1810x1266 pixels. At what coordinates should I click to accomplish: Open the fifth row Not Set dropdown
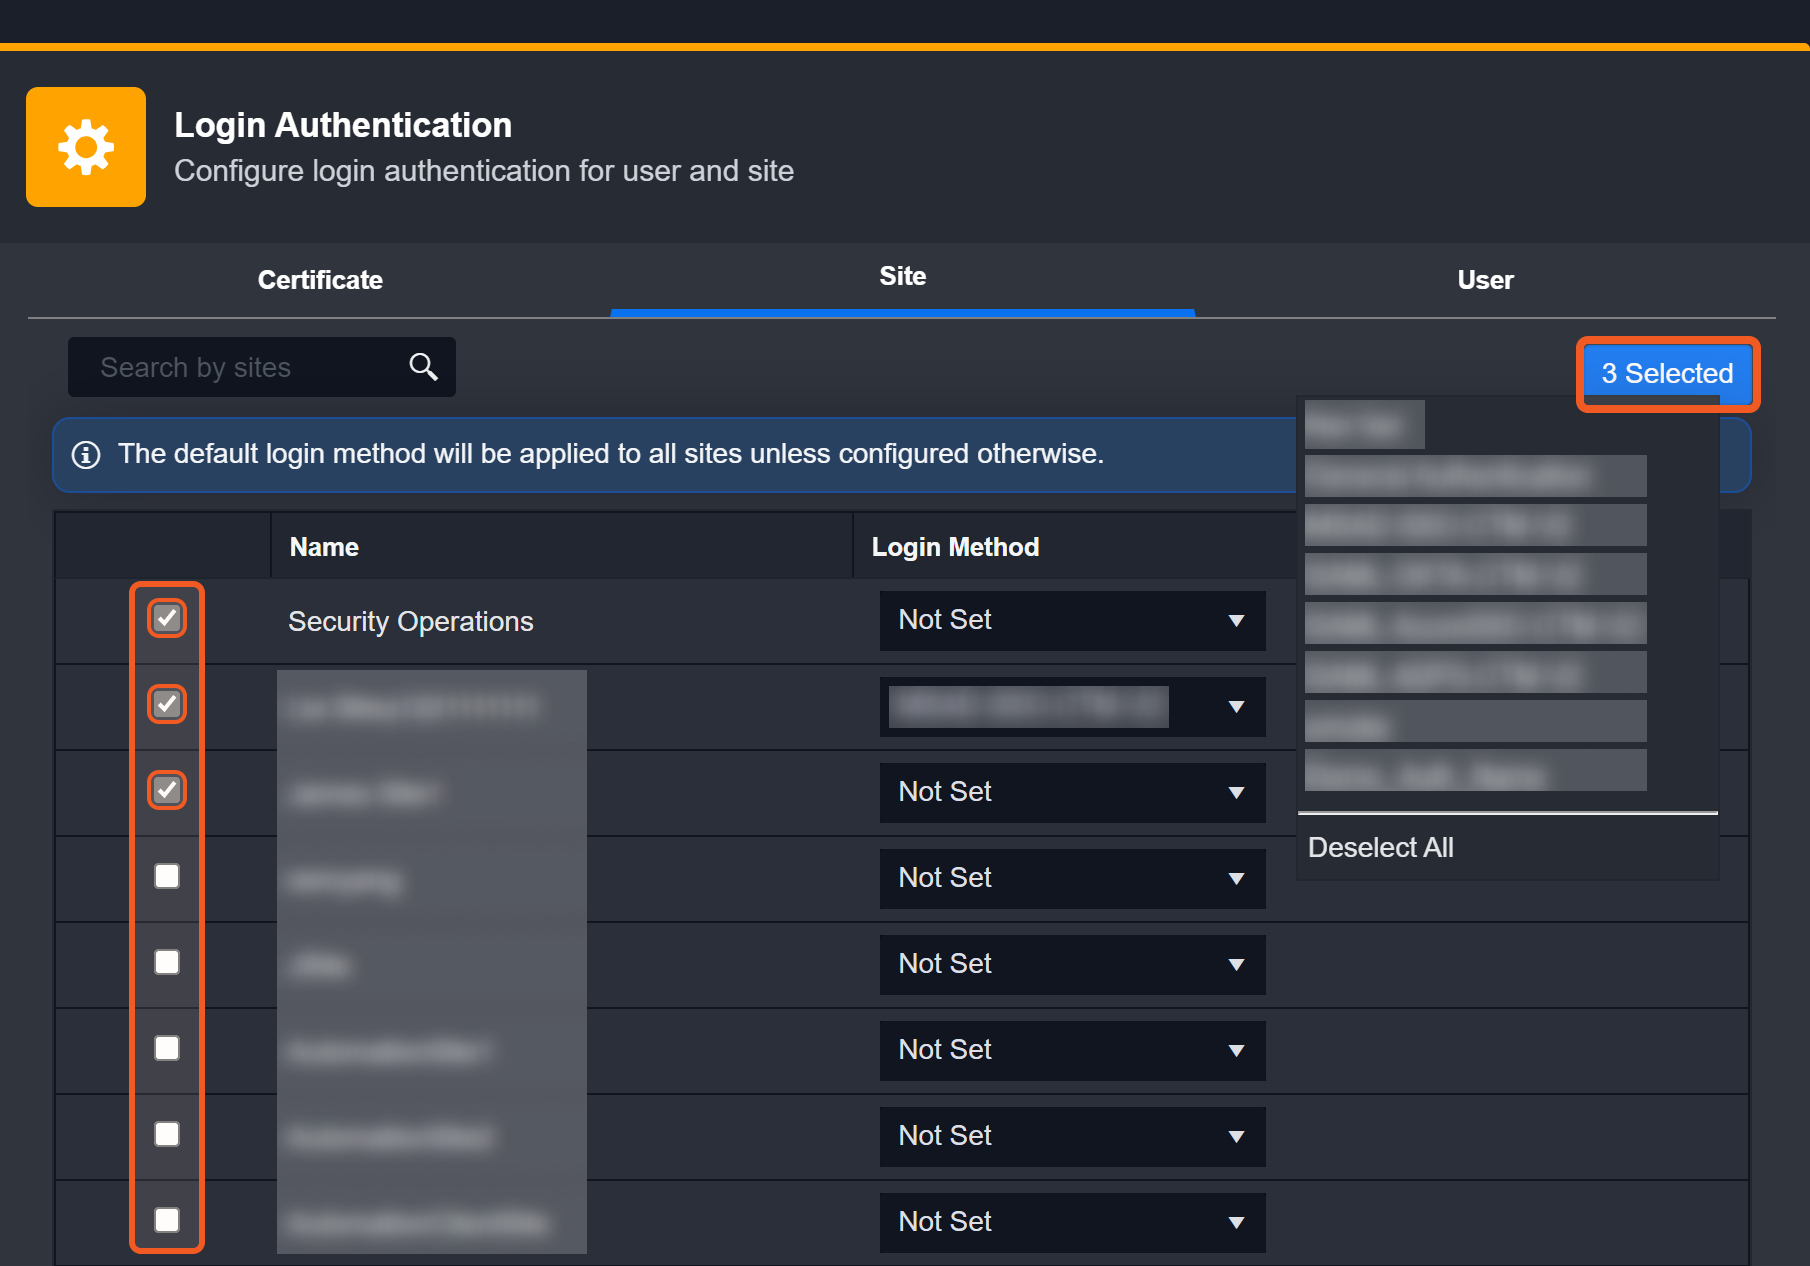1071,964
